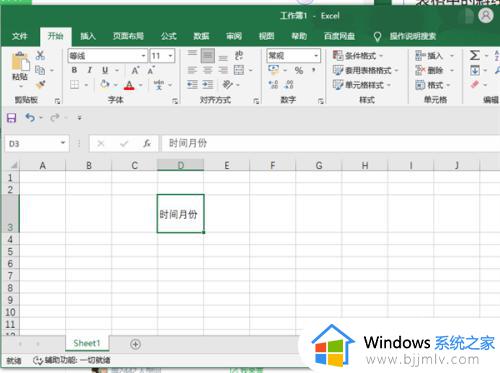Decrease indent
500x373 pixels.
(x=192, y=85)
